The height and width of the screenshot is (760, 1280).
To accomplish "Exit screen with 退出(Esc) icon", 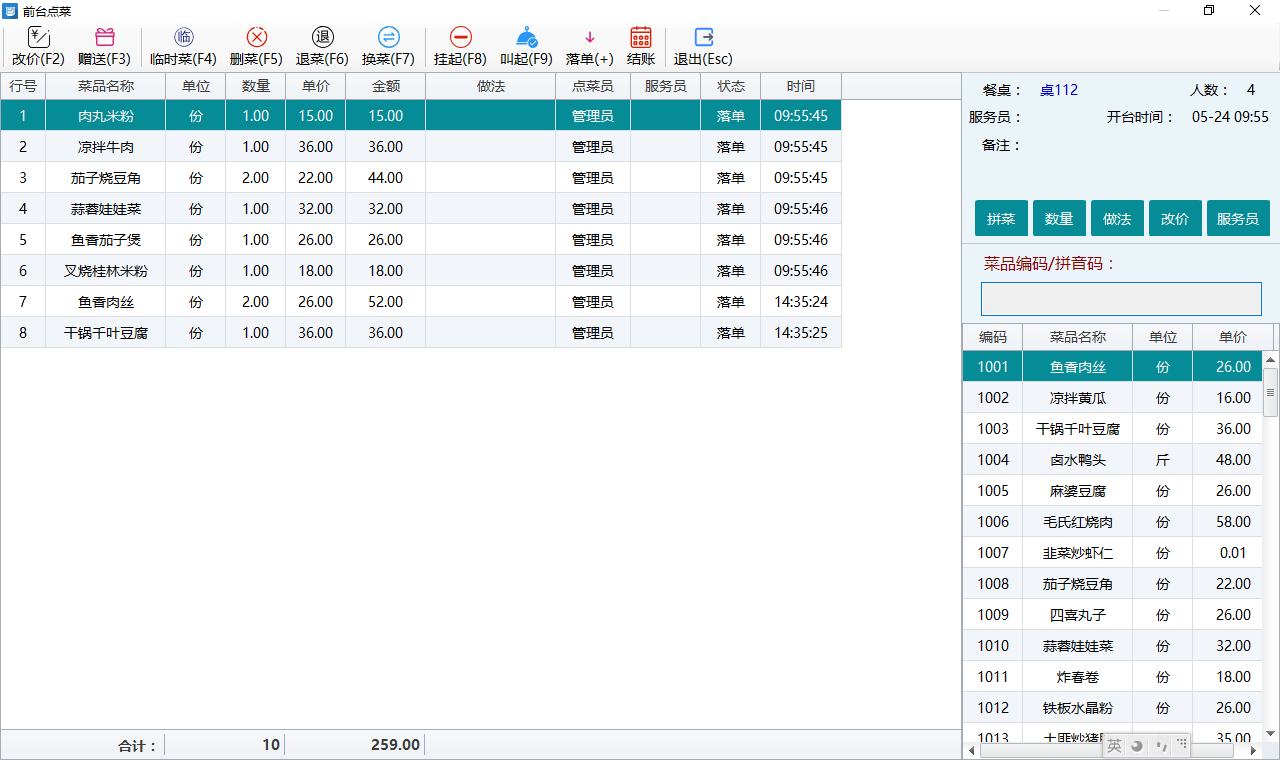I will [x=703, y=38].
